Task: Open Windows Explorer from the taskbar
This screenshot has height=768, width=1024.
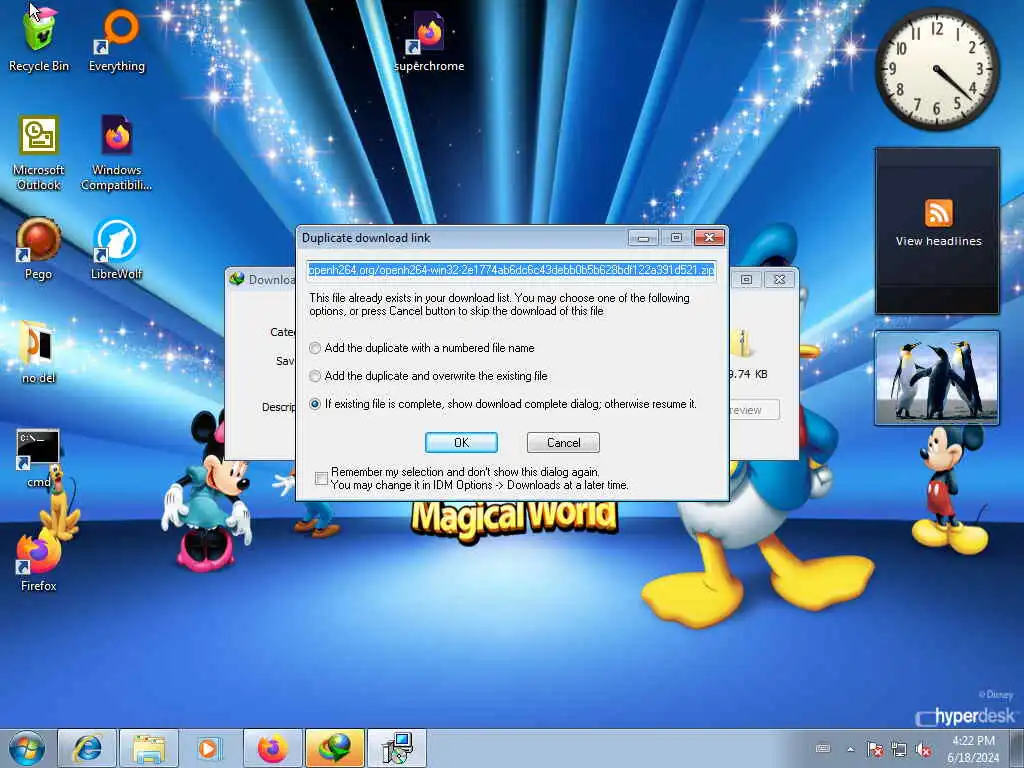Action: (x=148, y=748)
